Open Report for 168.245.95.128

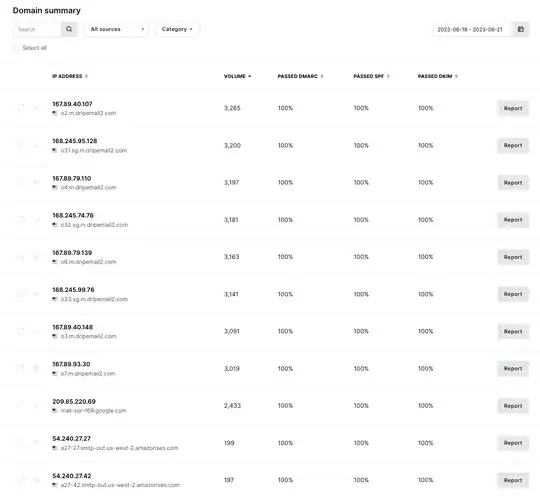(x=513, y=145)
